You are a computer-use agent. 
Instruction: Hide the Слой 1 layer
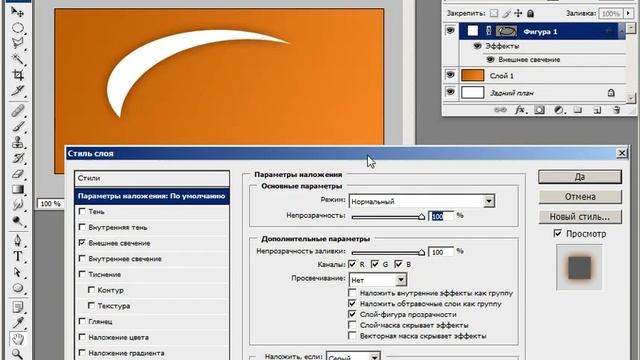coord(450,75)
